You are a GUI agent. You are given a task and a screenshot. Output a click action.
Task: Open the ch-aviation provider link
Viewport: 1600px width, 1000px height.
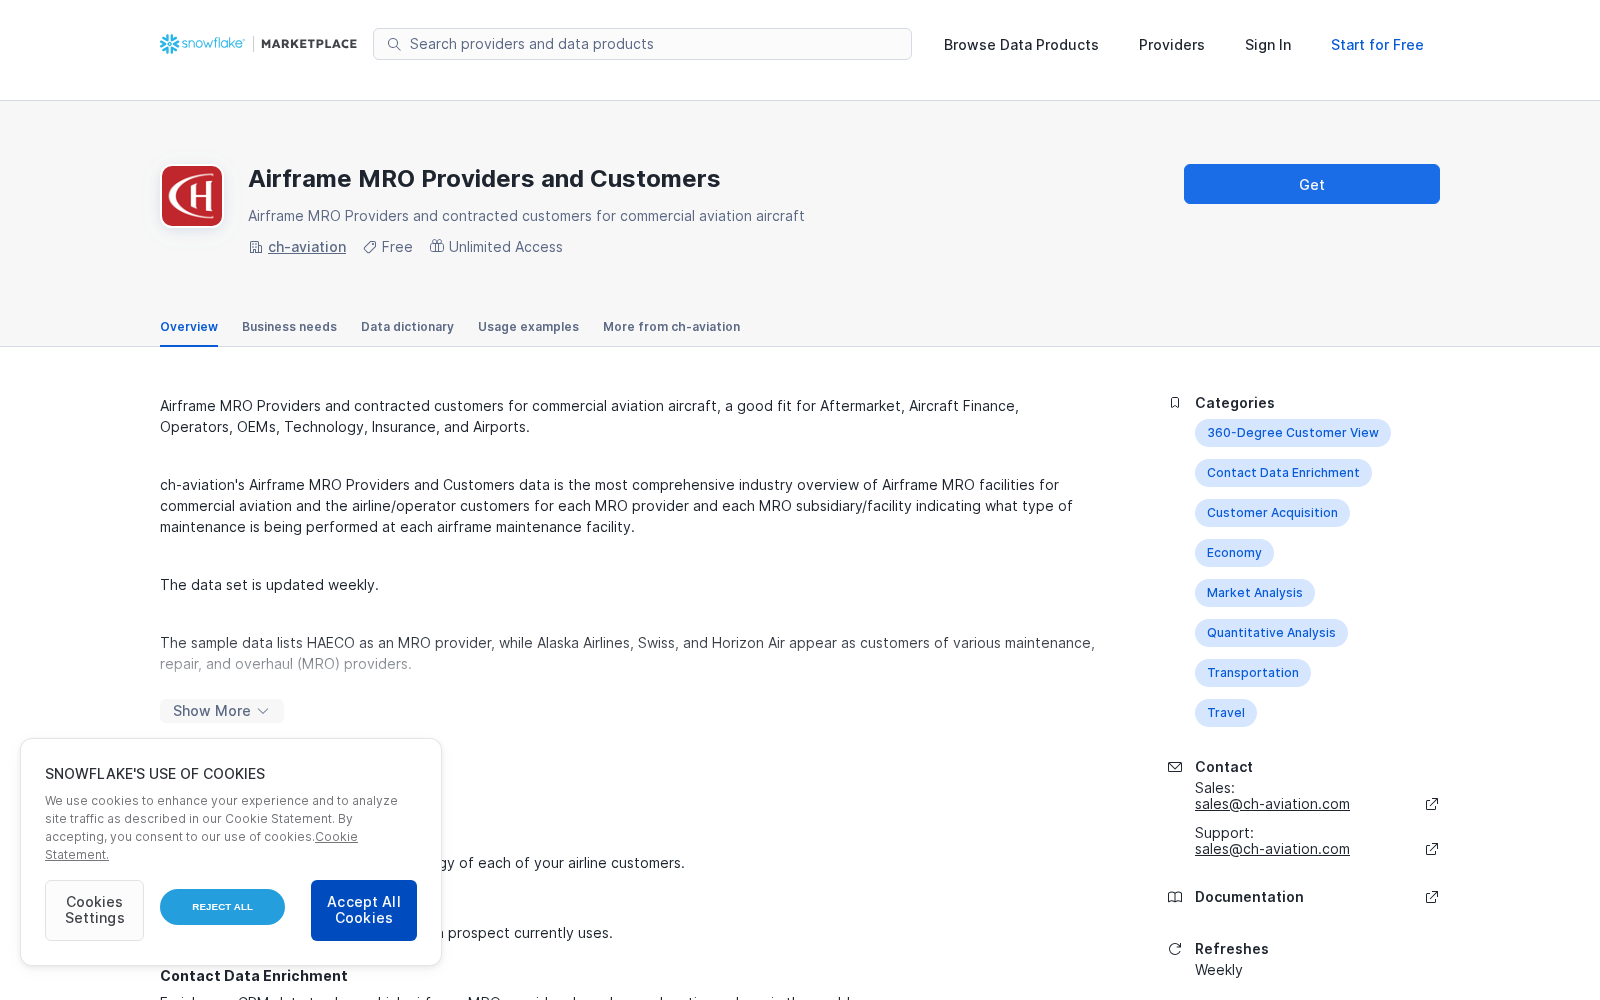307,247
